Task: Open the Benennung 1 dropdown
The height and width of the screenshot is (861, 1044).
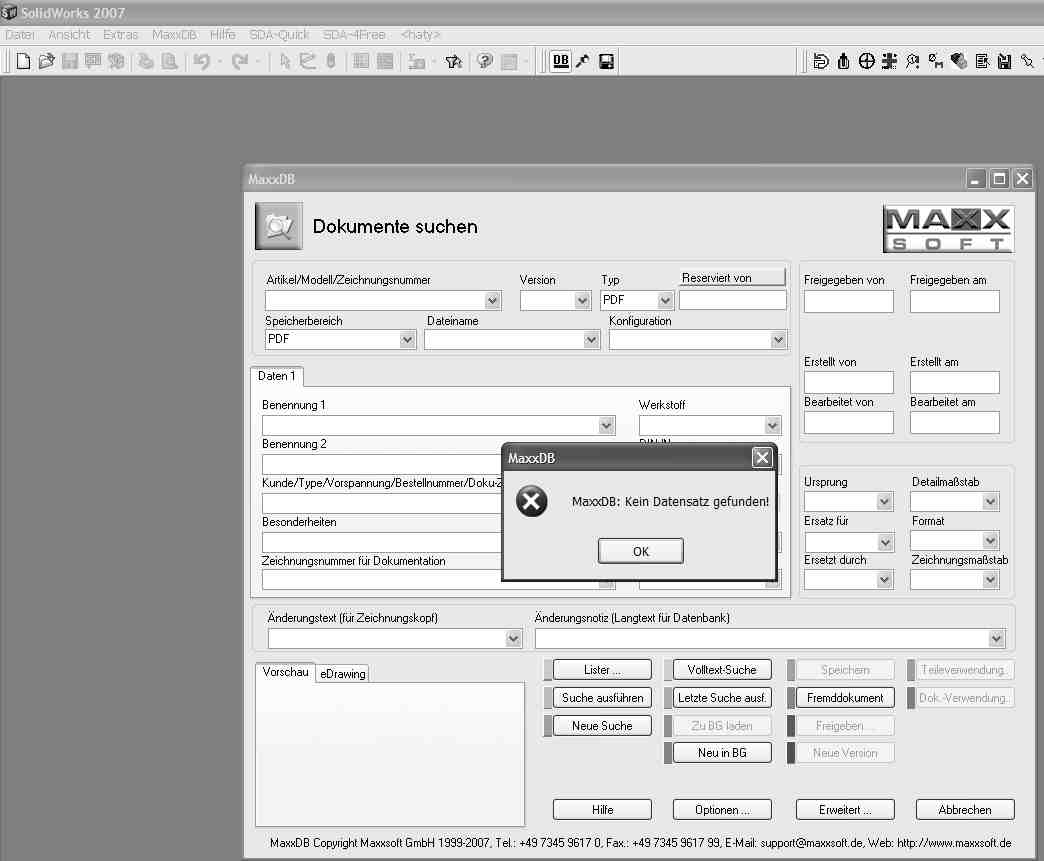Action: pyautogui.click(x=606, y=425)
